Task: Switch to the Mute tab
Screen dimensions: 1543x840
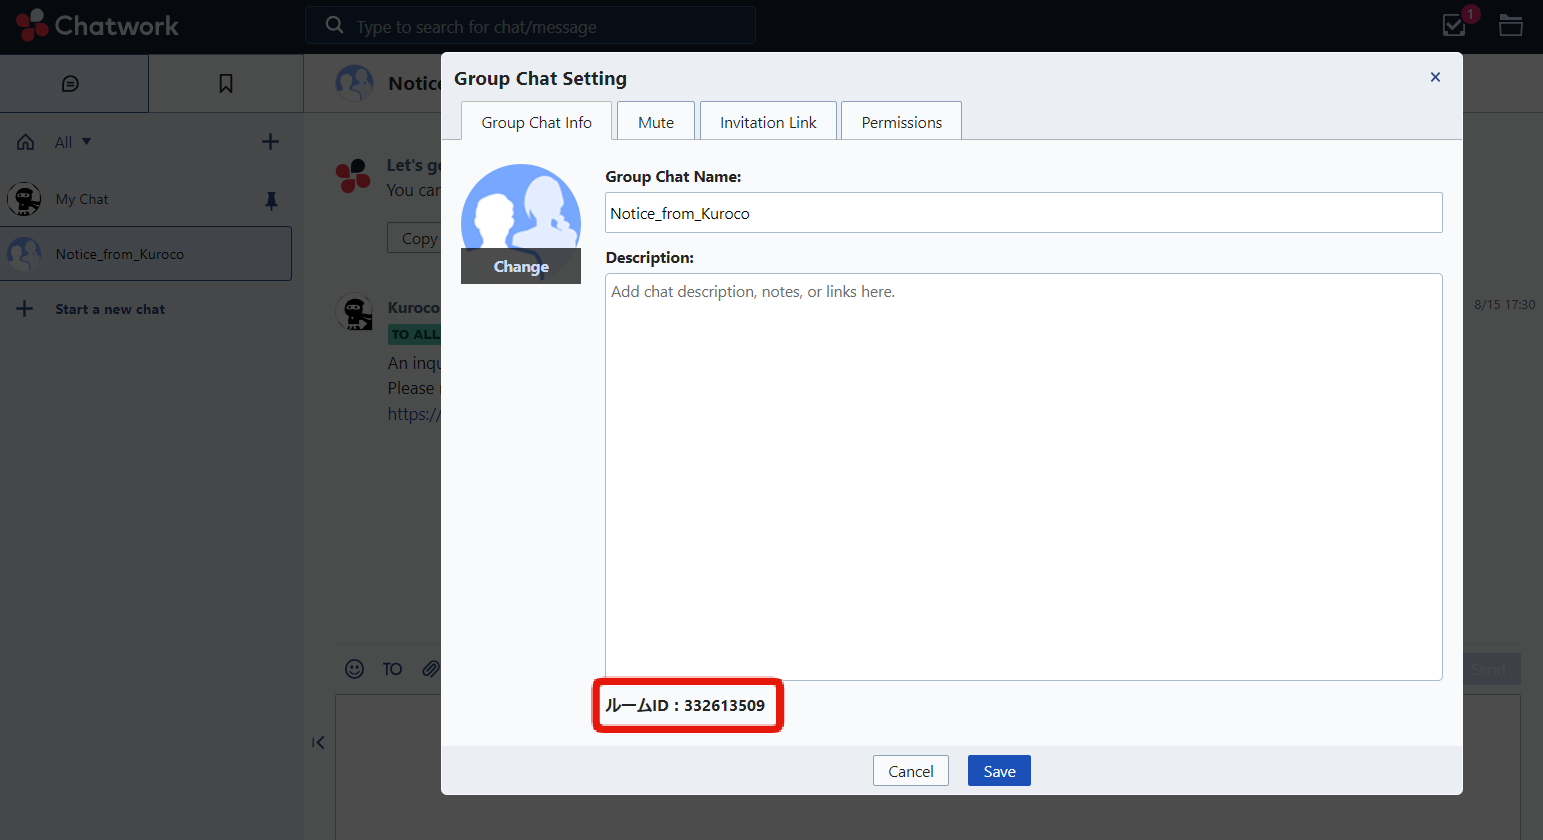Action: pyautogui.click(x=655, y=121)
